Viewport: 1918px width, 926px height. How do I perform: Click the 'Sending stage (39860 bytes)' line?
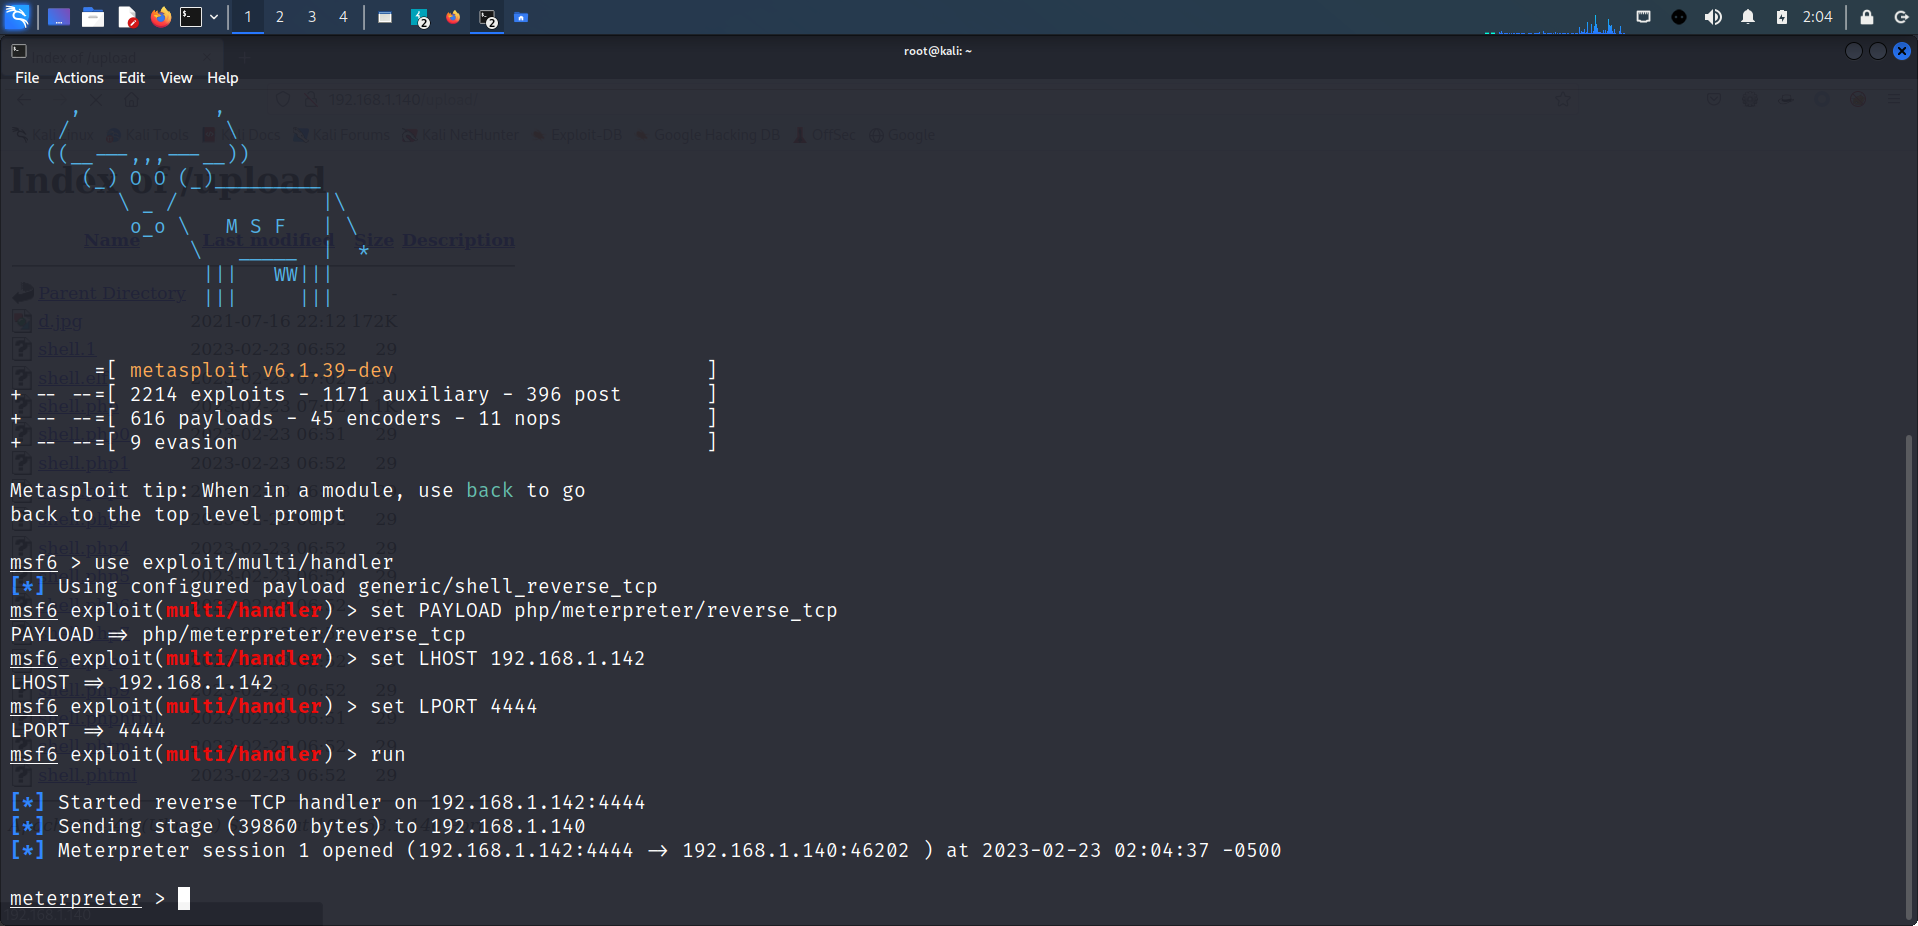pyautogui.click(x=298, y=826)
